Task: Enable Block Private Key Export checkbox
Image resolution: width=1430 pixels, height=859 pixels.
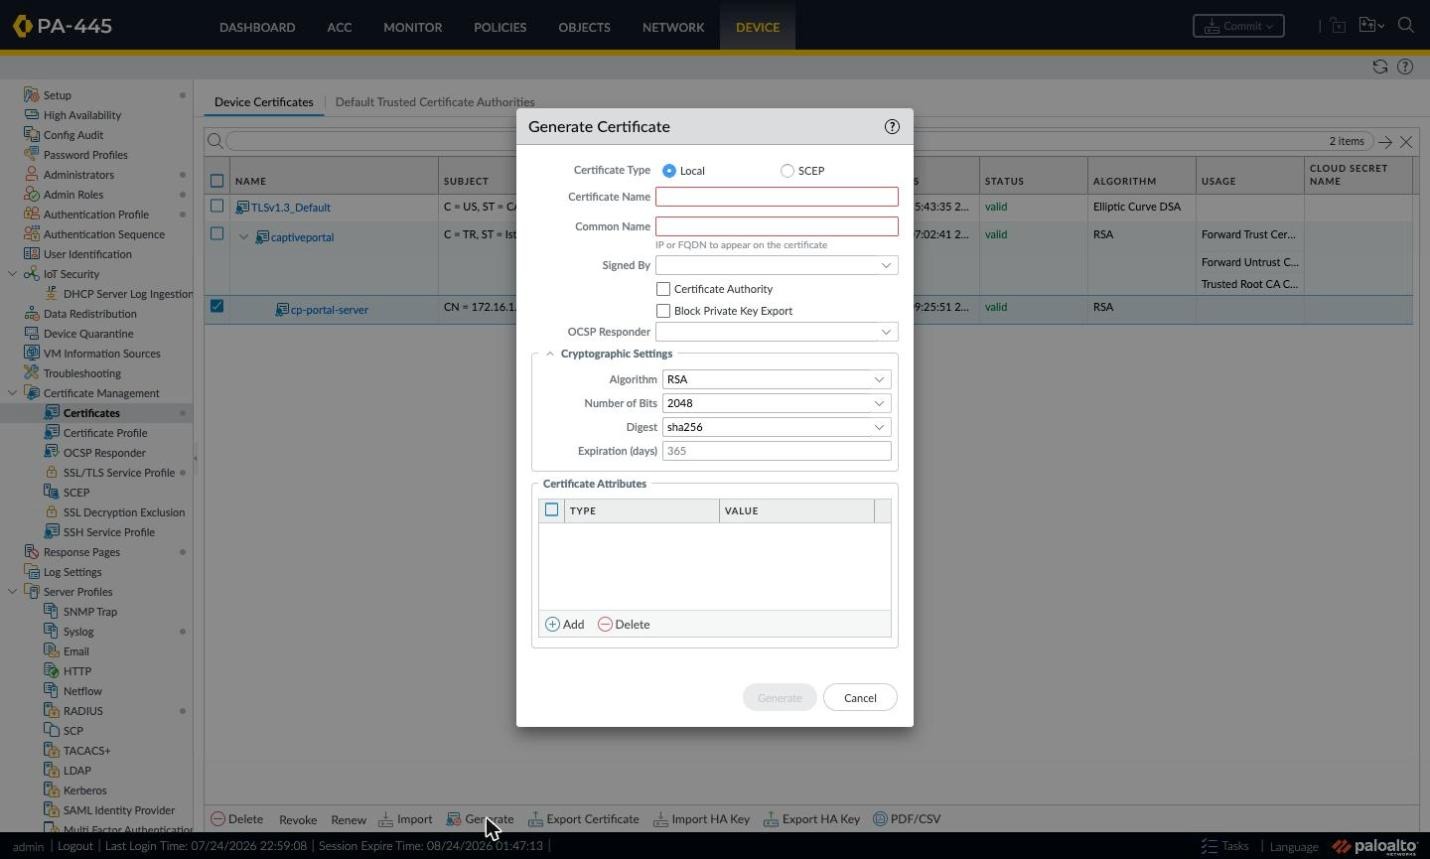Action: tap(663, 311)
